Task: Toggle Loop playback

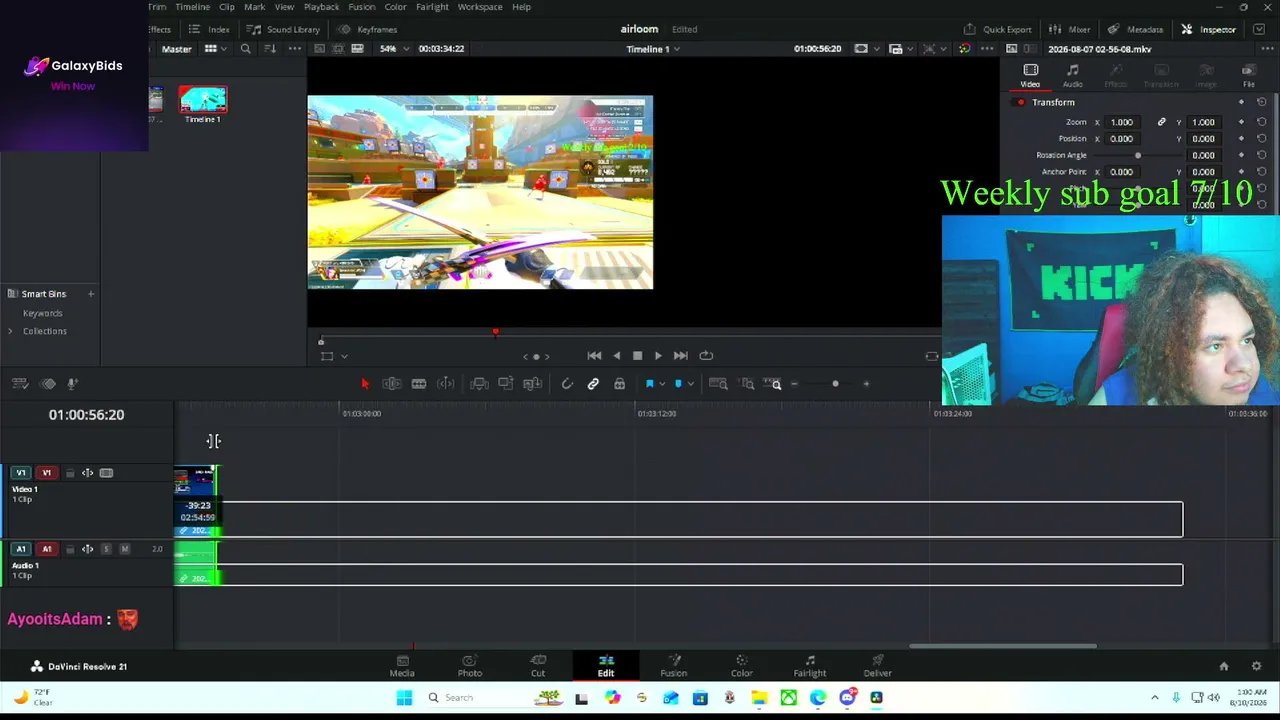Action: (706, 356)
